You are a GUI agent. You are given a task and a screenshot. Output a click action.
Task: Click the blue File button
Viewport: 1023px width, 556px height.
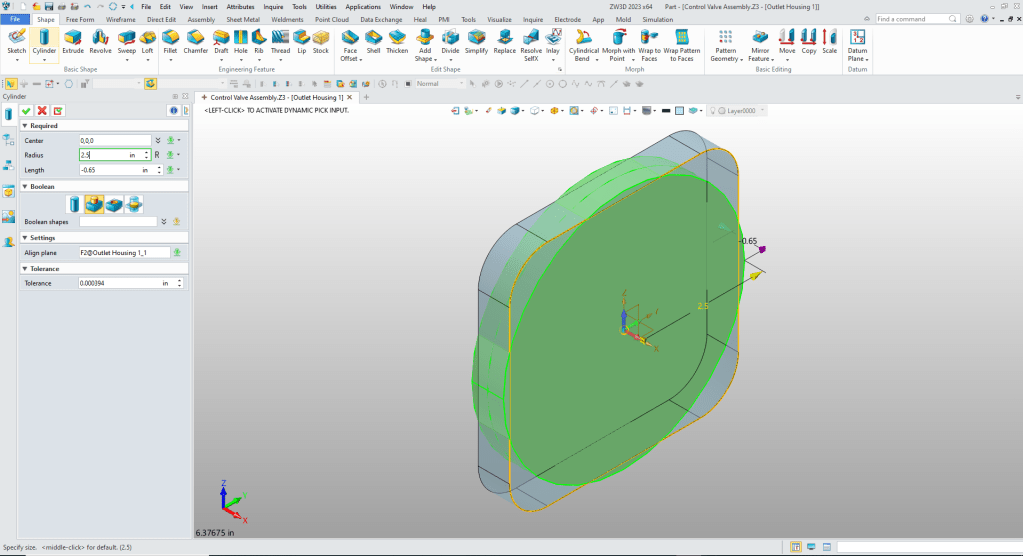(x=16, y=19)
